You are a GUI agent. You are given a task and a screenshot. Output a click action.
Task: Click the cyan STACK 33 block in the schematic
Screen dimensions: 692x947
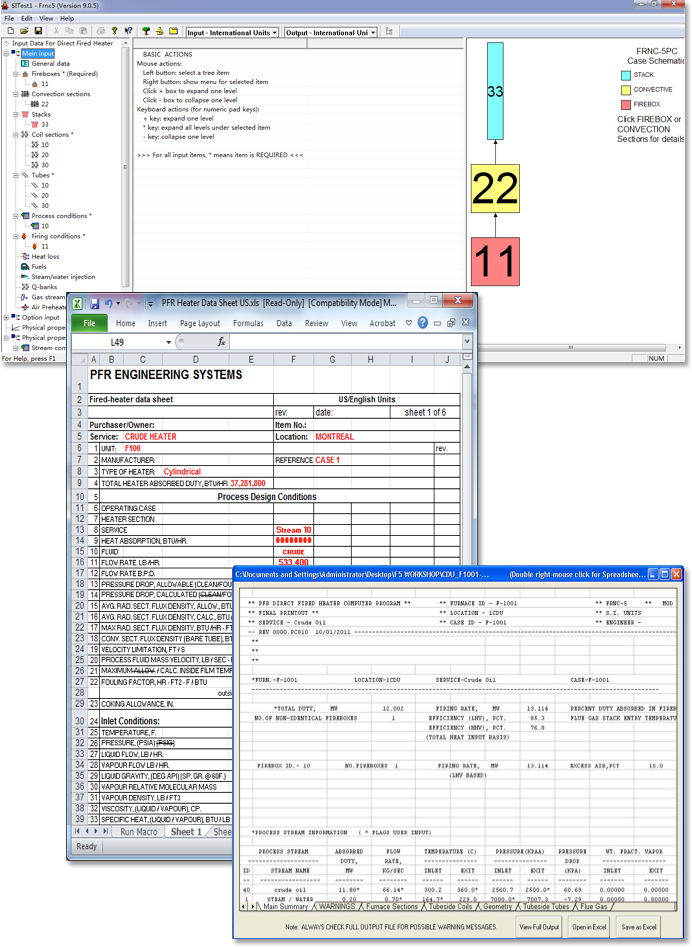point(495,91)
